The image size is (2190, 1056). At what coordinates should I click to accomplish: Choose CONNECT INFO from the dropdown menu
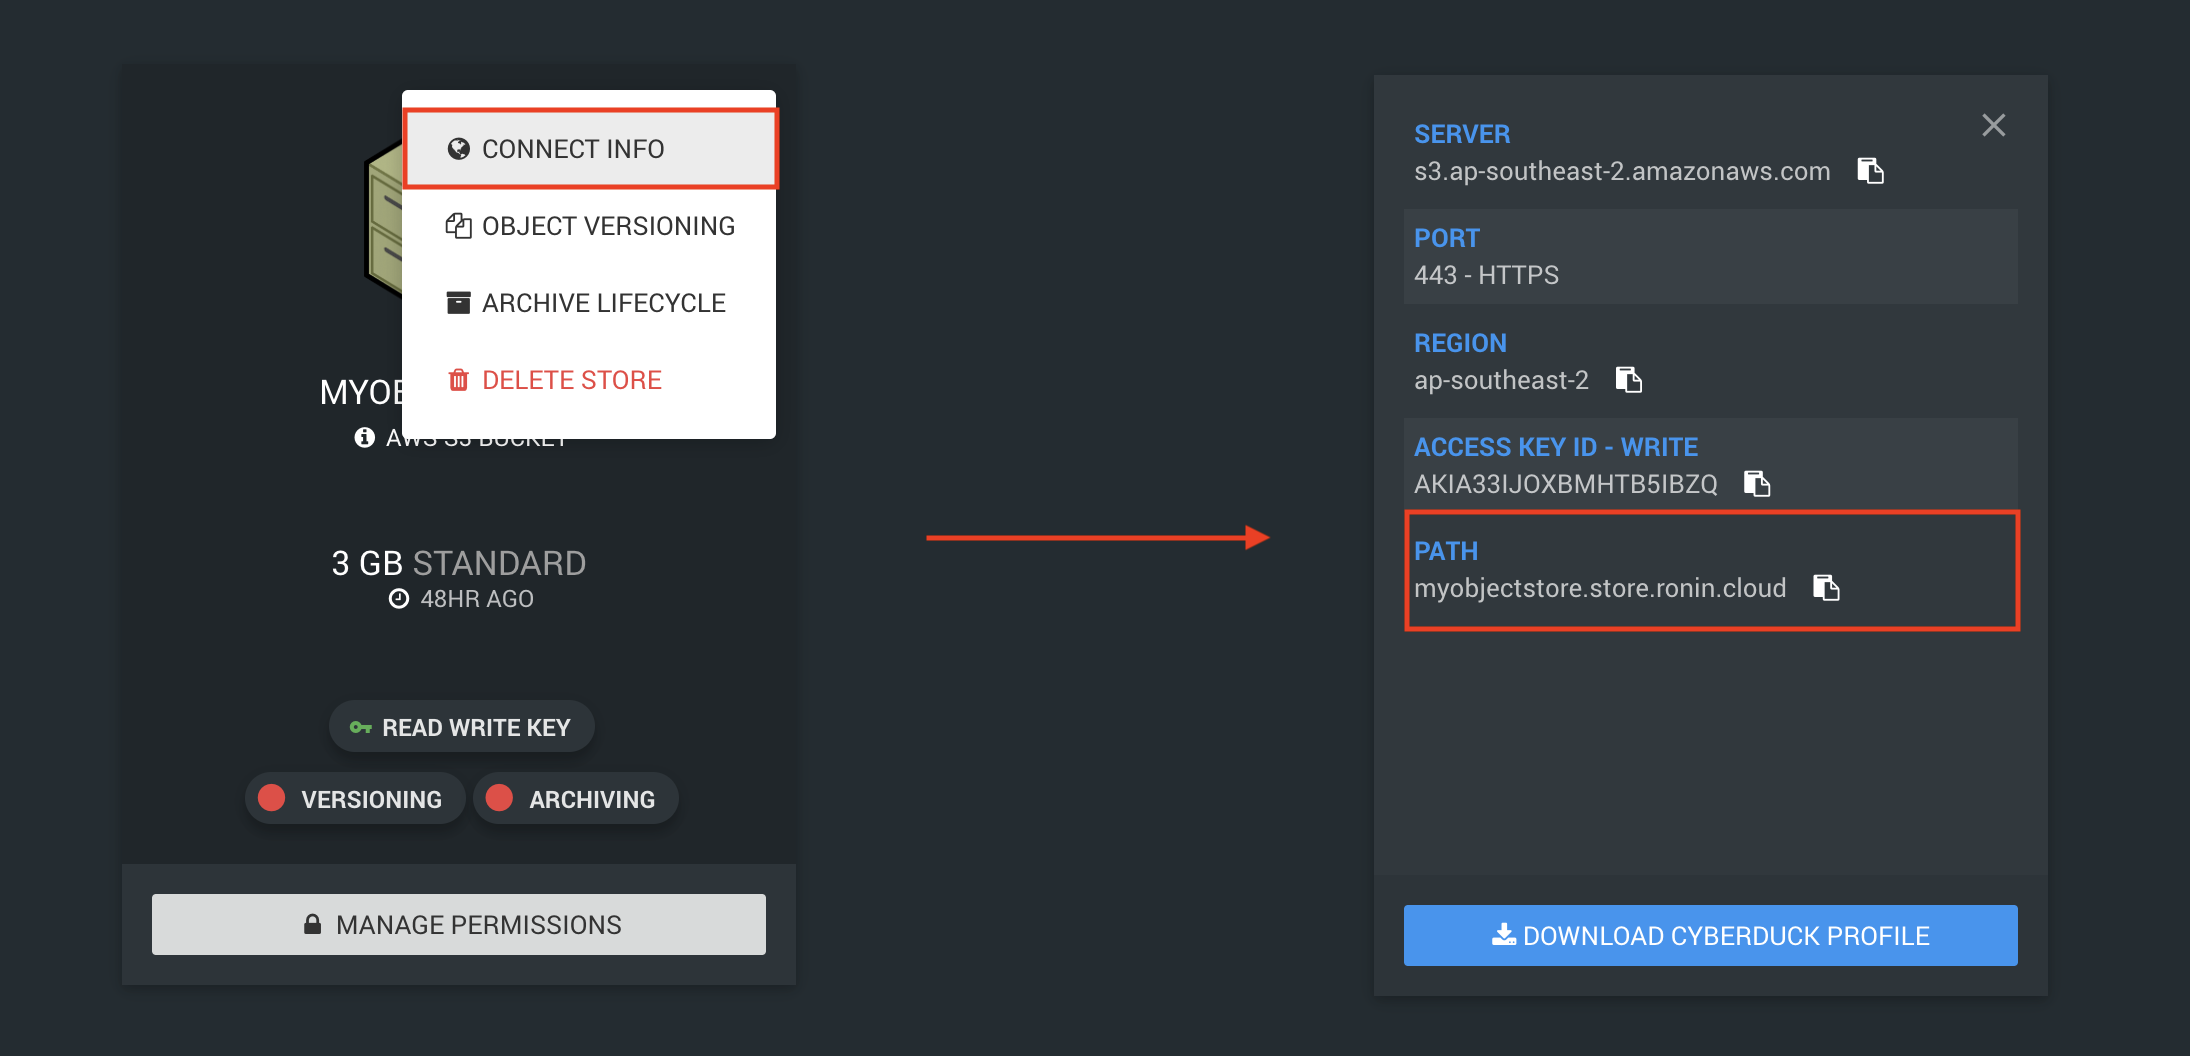[573, 148]
